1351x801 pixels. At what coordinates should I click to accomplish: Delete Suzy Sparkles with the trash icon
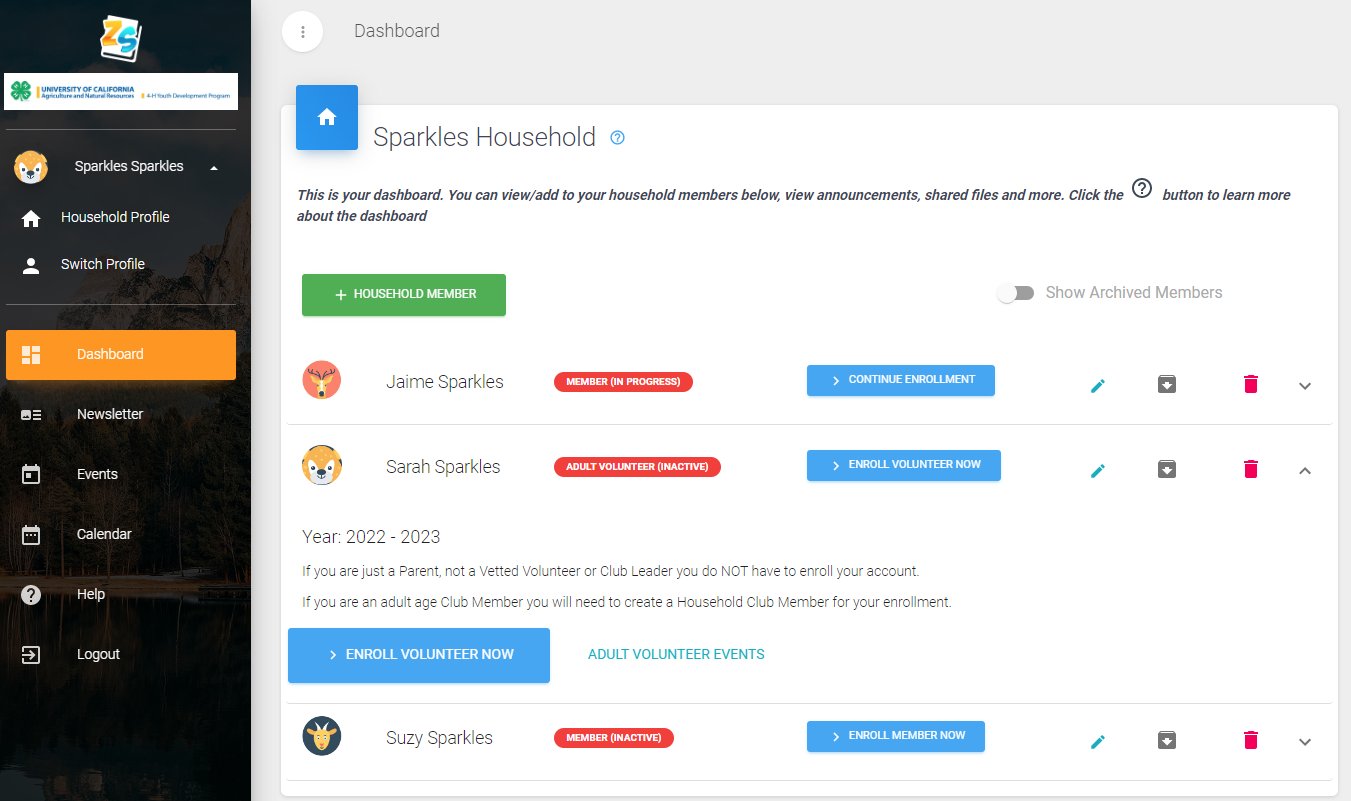coord(1250,740)
